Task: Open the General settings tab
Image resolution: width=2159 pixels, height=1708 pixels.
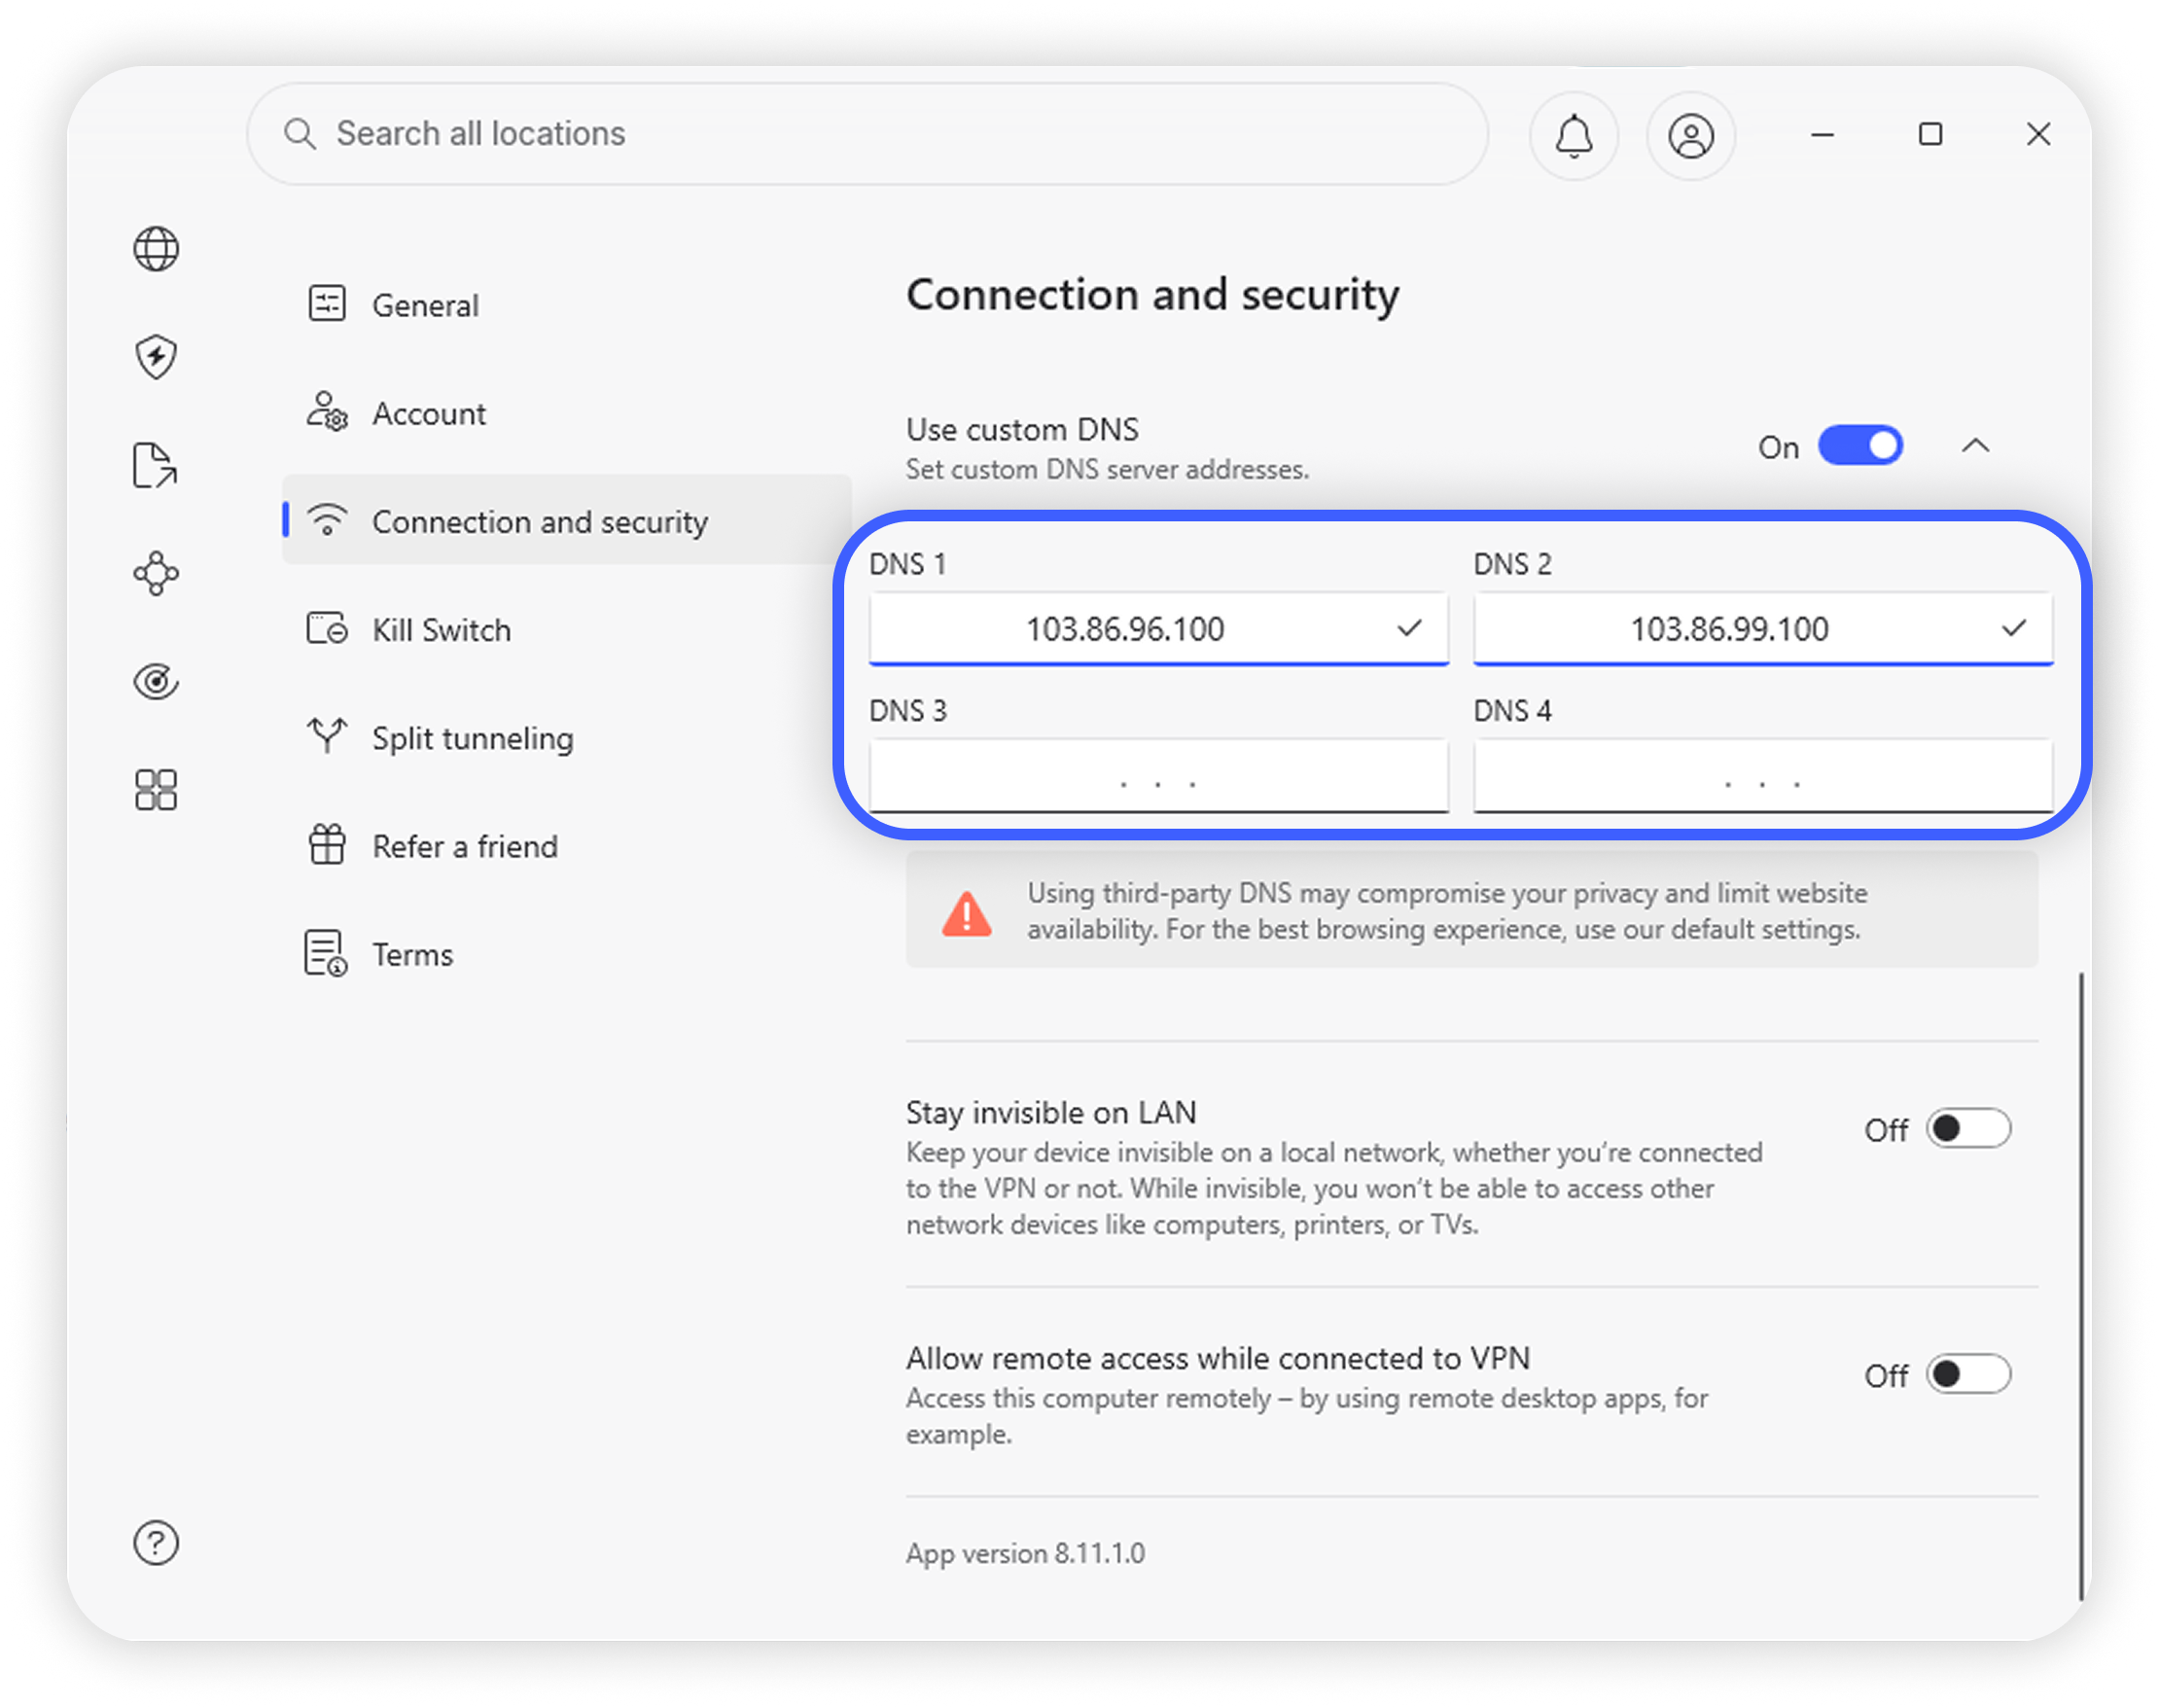Action: point(566,304)
